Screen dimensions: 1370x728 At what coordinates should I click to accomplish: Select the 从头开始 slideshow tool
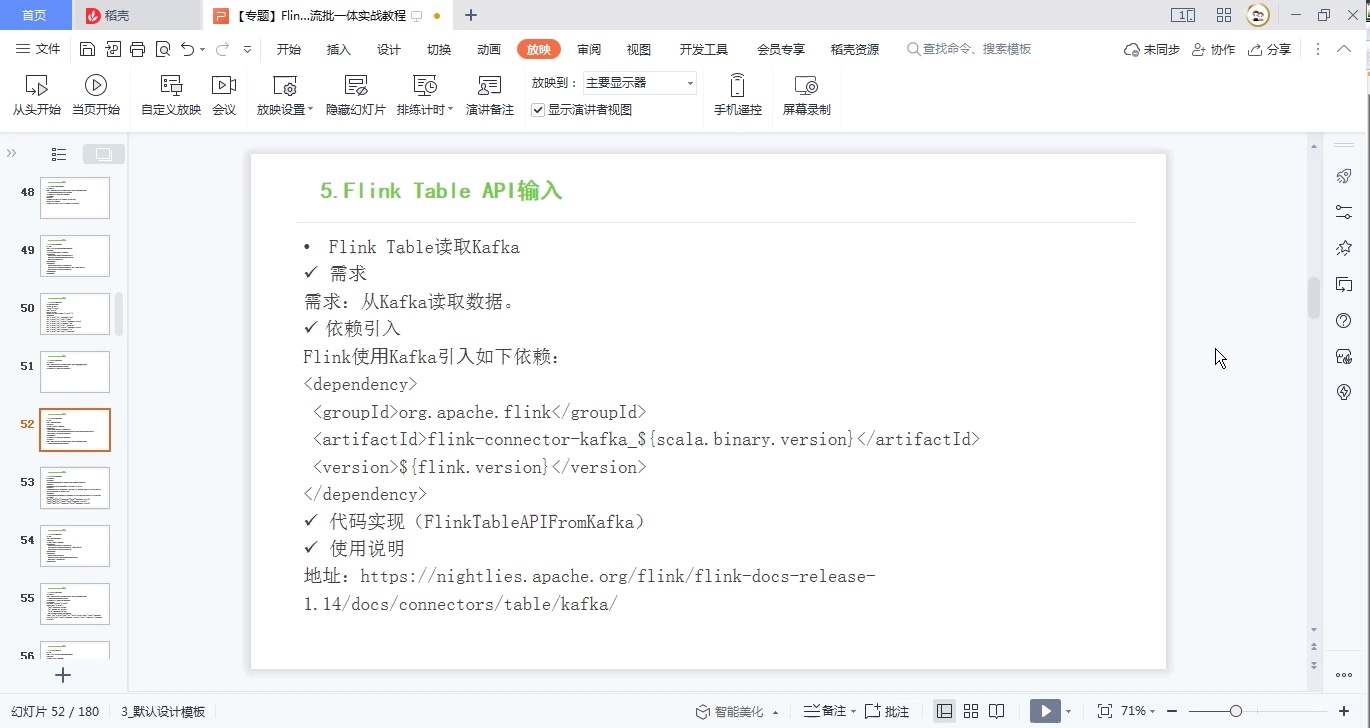click(36, 95)
